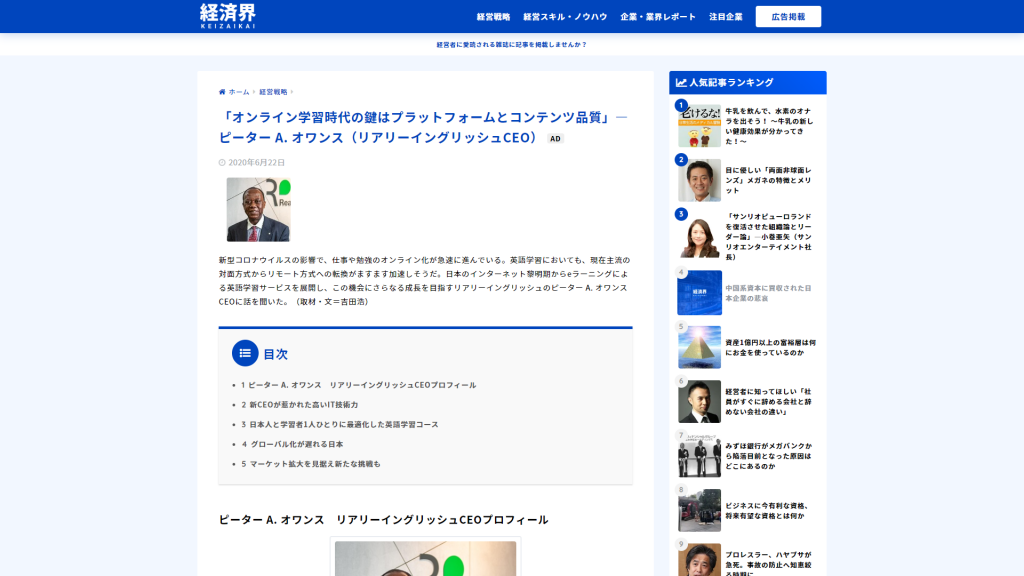Jump to section 5 マーケット拡大を見据え新たな挑戦も
This screenshot has width=1024, height=576.
point(311,464)
